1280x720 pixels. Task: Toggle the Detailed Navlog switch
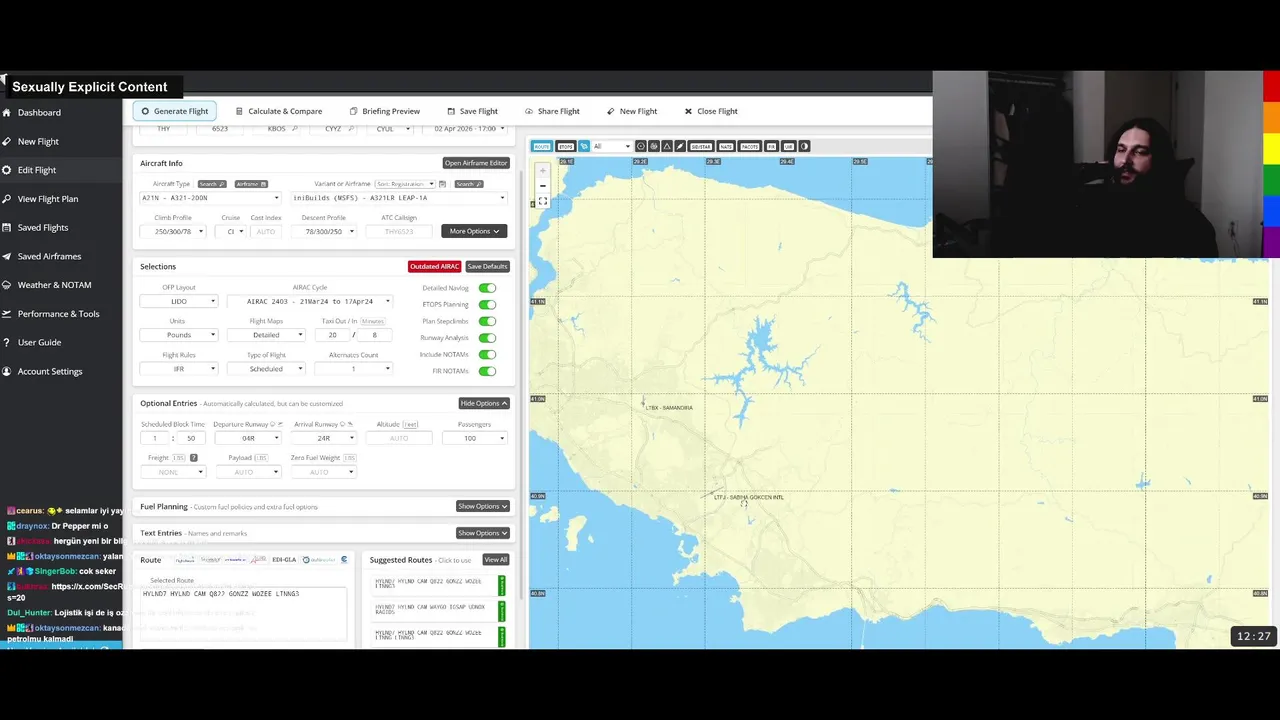click(487, 288)
